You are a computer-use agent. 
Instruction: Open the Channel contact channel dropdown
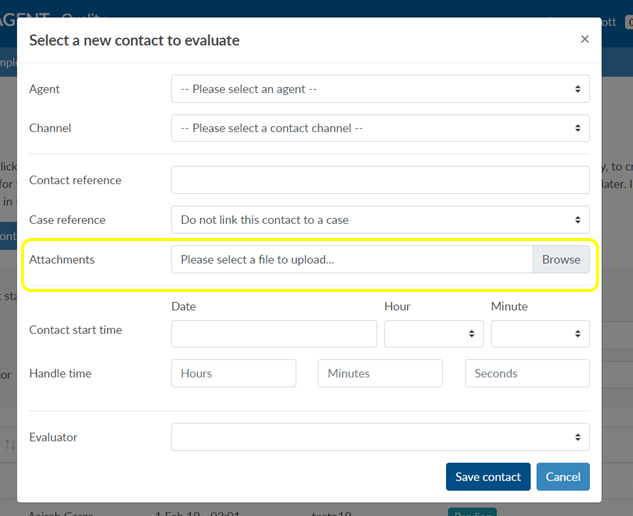(380, 128)
